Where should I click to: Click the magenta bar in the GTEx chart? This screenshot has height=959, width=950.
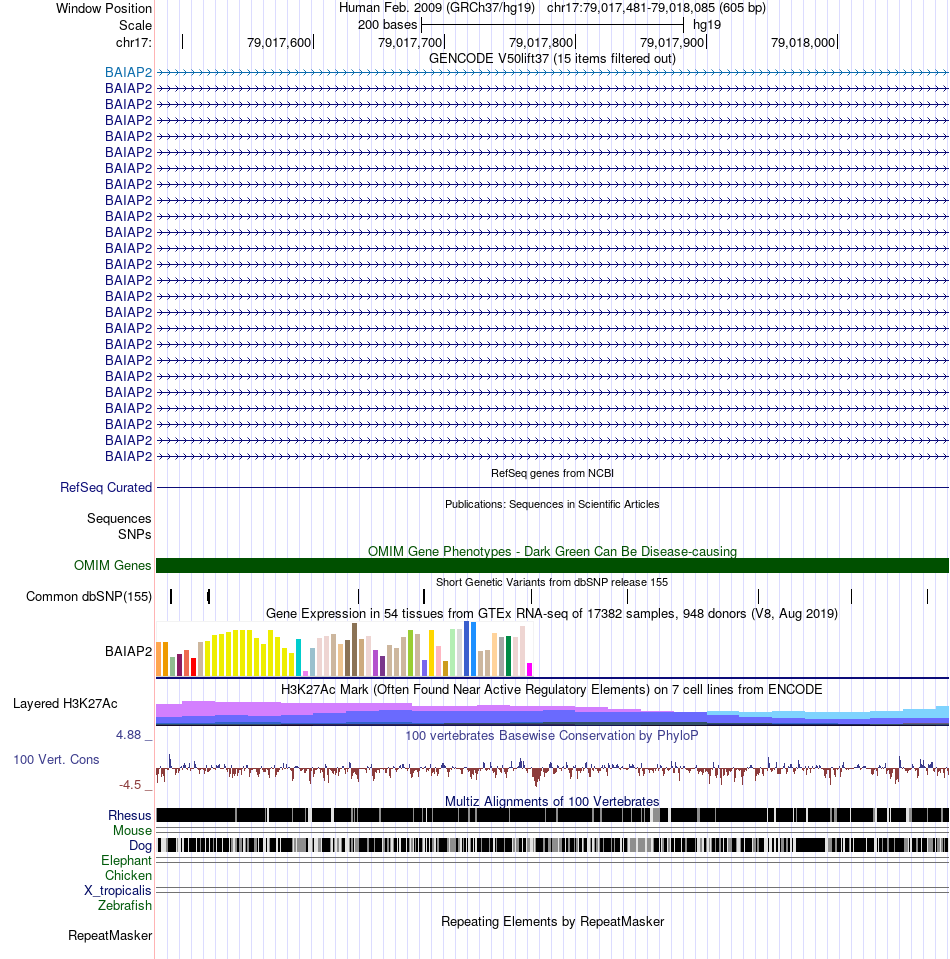530,669
